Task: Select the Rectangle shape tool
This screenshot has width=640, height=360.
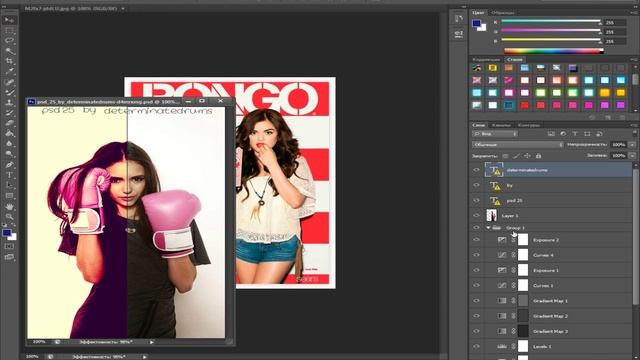Action: [x=9, y=196]
